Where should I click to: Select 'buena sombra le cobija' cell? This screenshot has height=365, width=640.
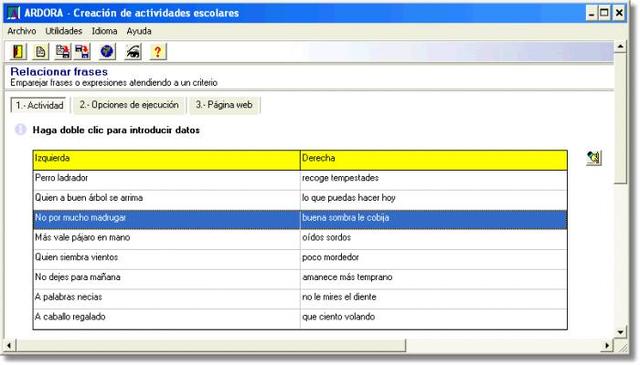point(434,220)
